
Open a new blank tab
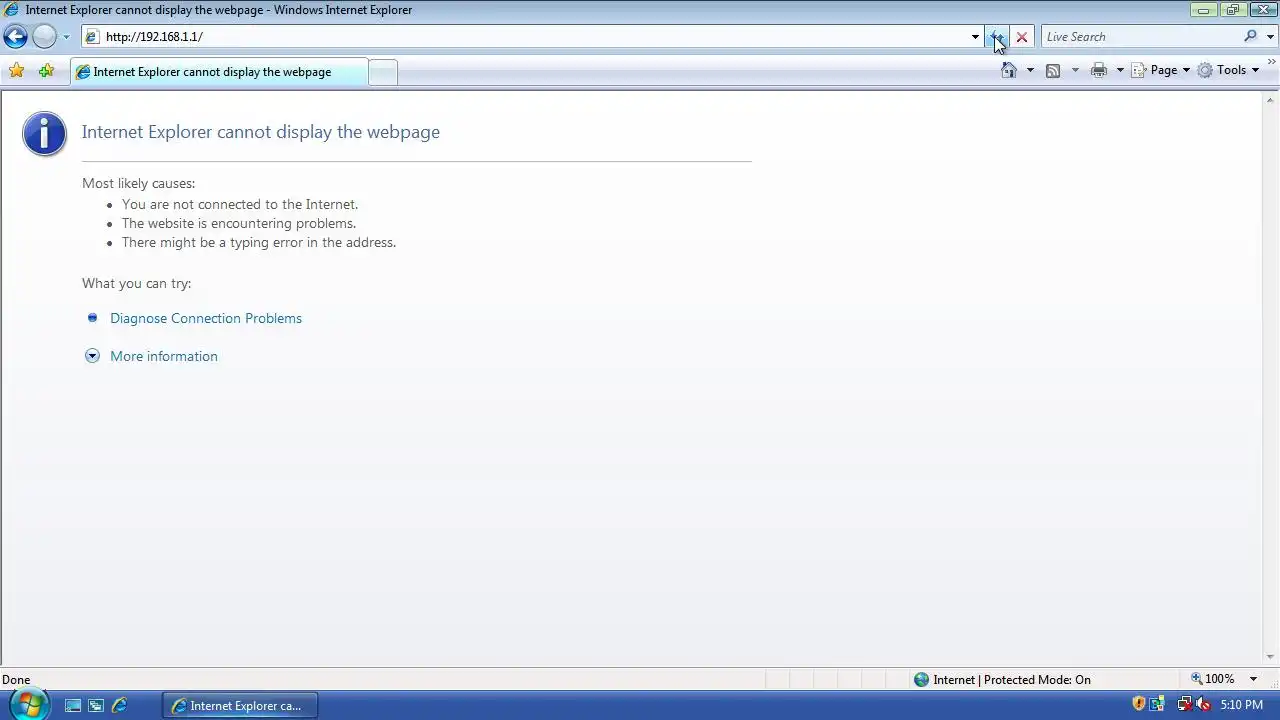383,72
